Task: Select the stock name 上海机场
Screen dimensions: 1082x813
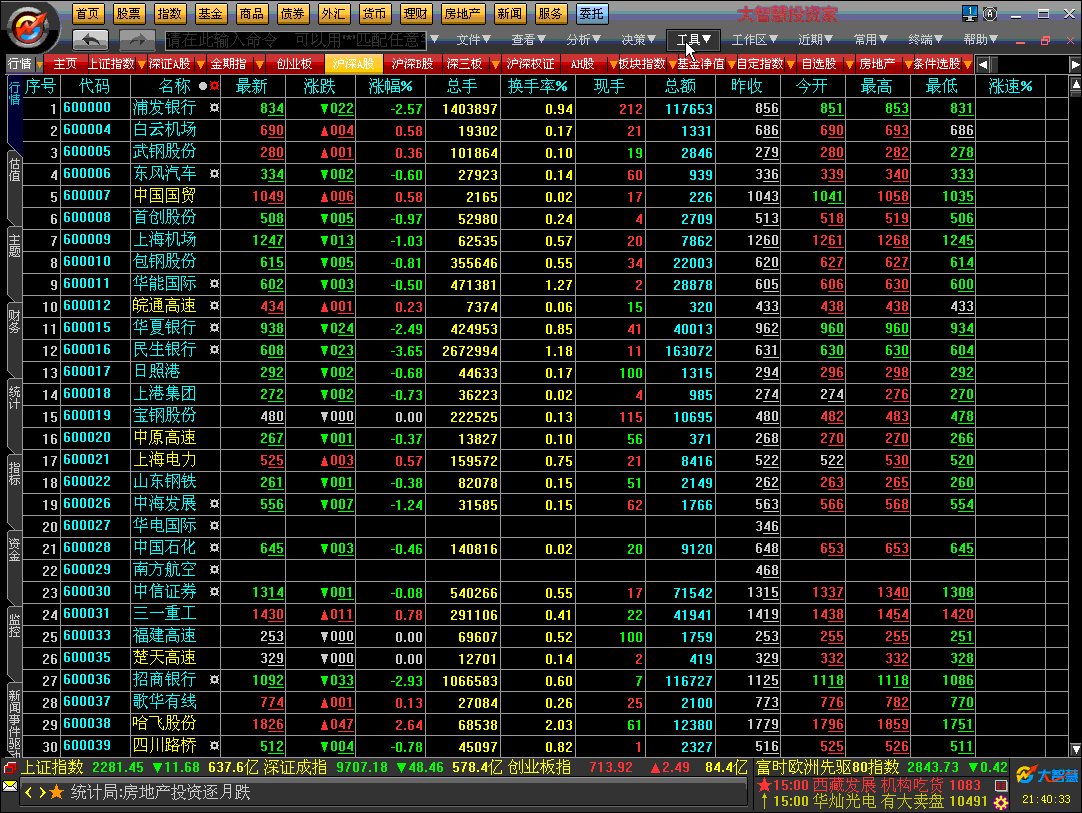Action: tap(164, 239)
